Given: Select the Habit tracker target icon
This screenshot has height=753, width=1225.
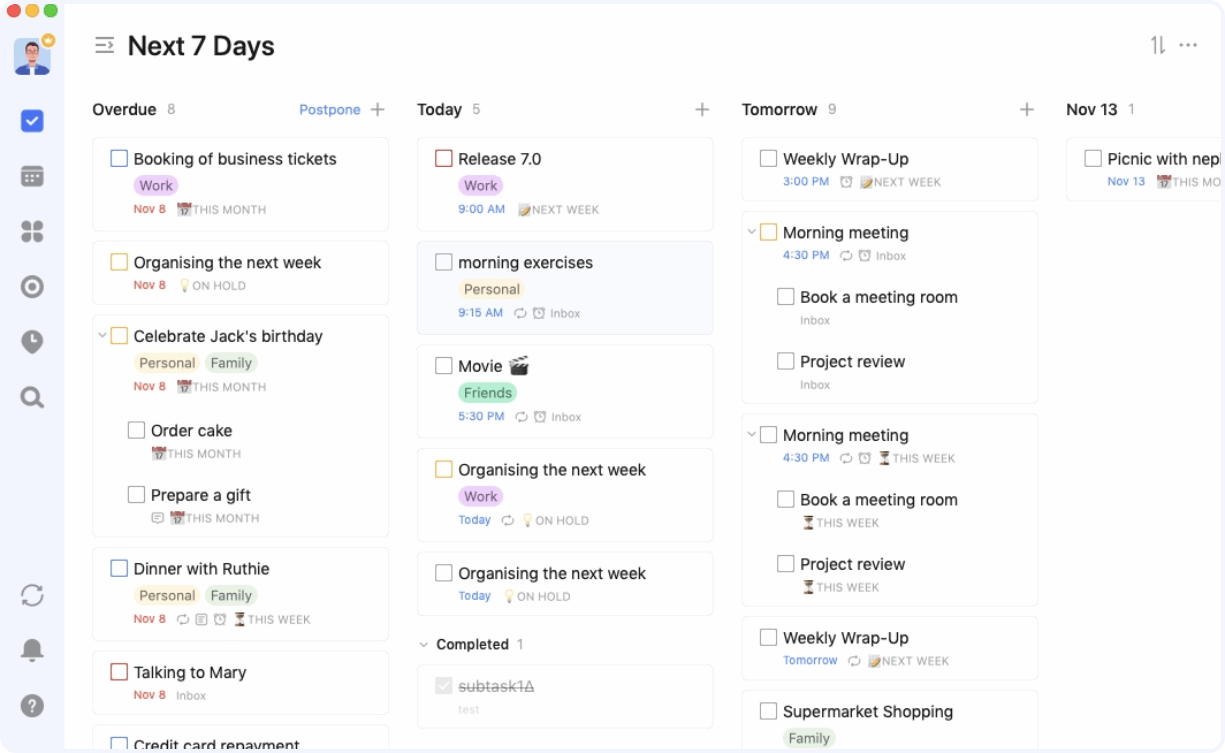Looking at the screenshot, I should tap(31, 286).
